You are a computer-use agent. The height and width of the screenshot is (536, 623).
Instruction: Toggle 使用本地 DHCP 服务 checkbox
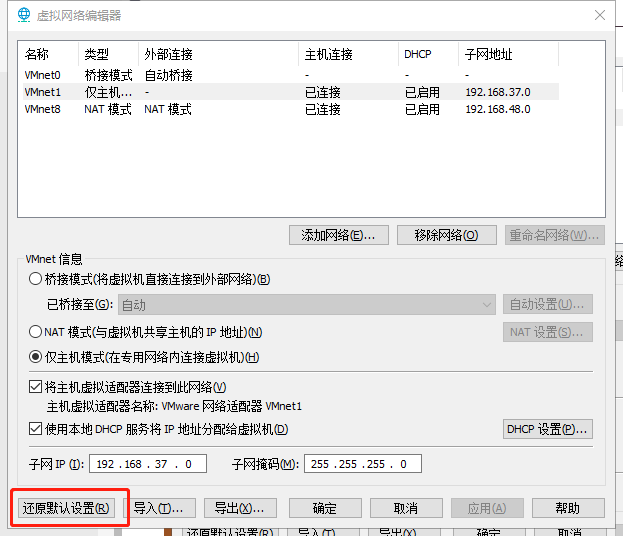(35, 429)
